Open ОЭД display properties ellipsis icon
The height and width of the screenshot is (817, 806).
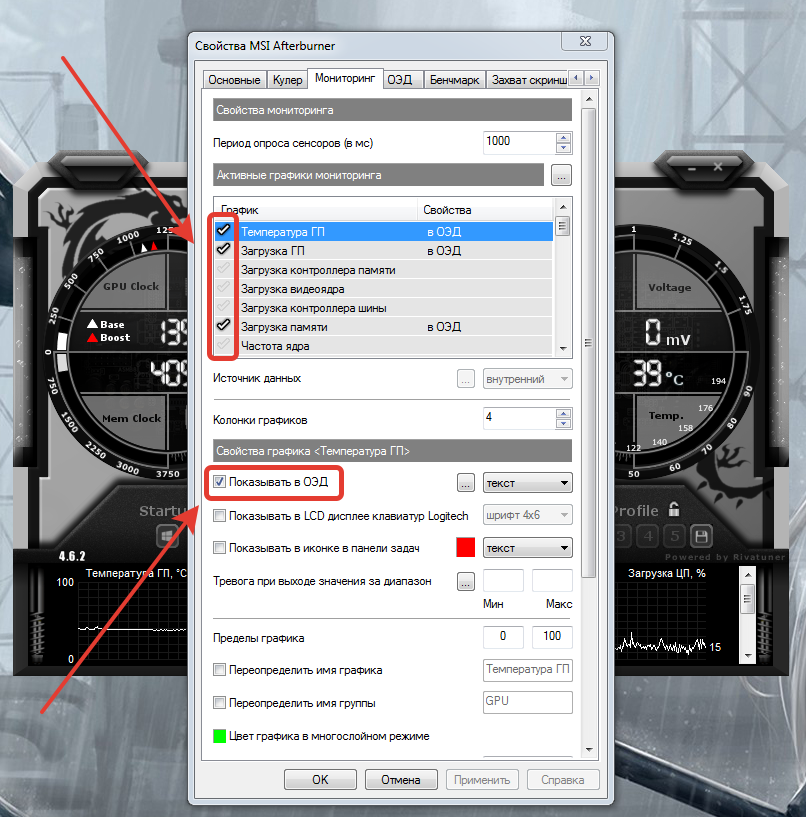(466, 482)
